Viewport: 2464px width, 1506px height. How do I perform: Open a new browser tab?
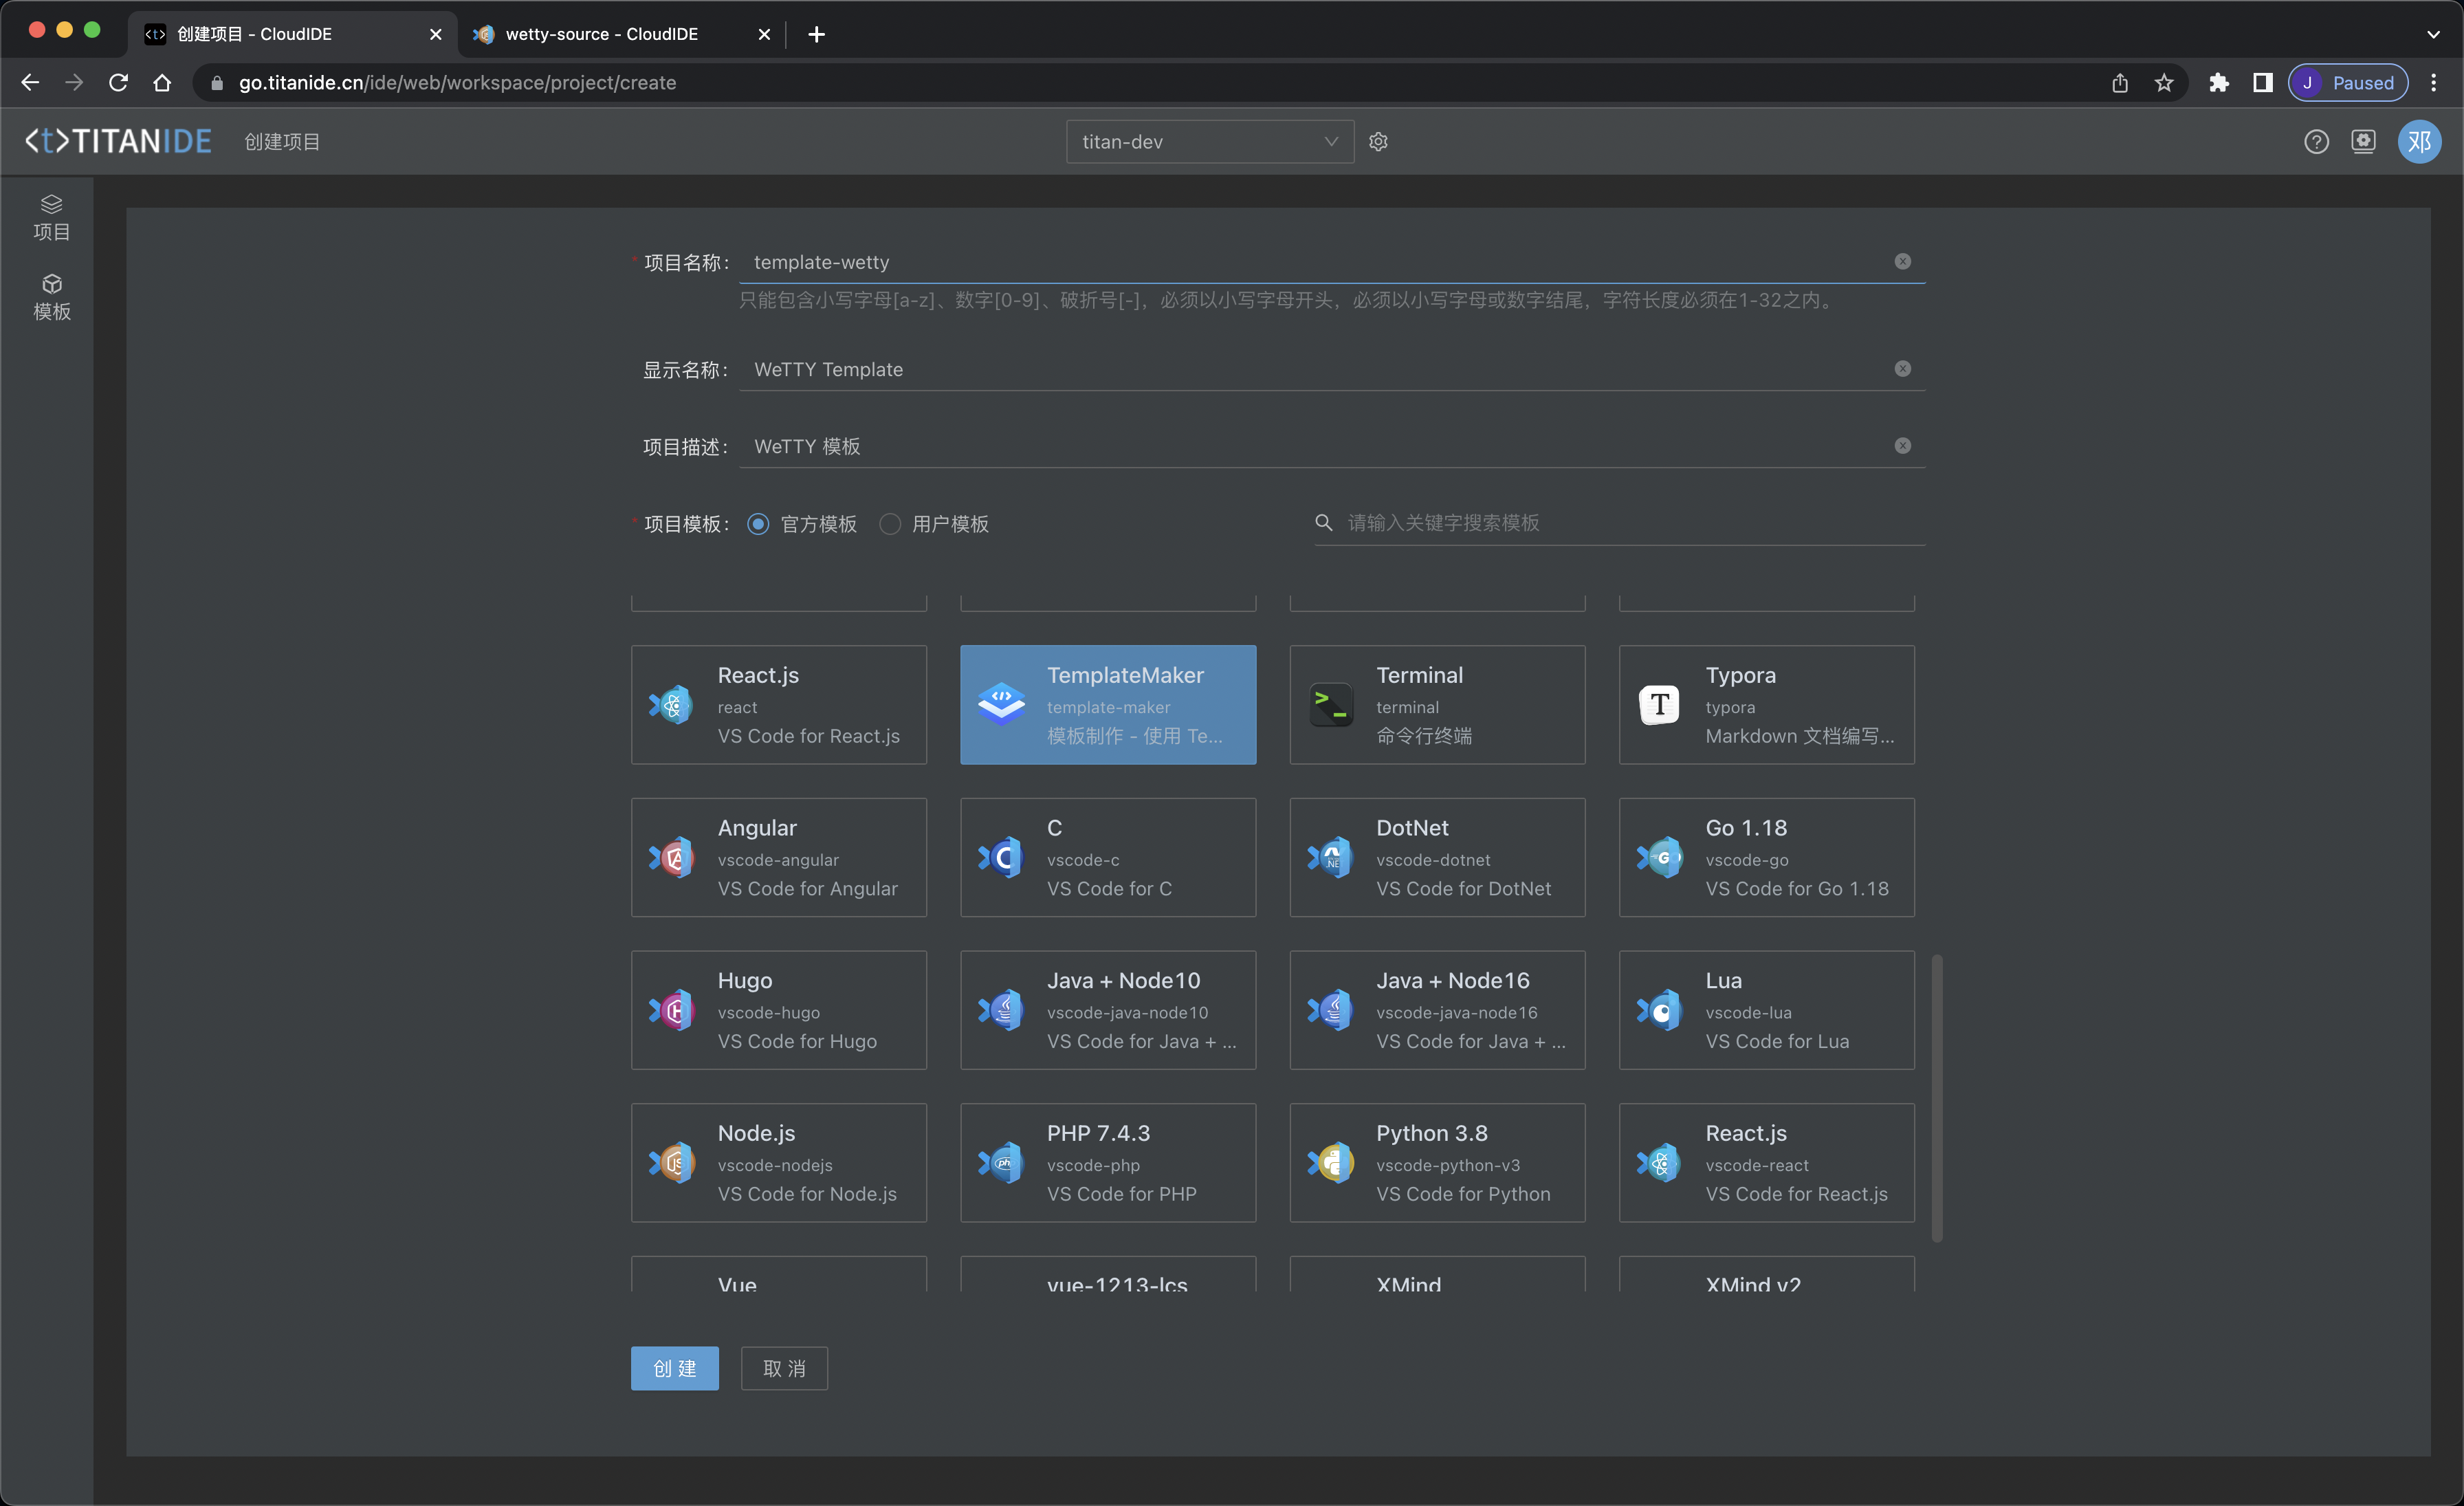point(816,34)
